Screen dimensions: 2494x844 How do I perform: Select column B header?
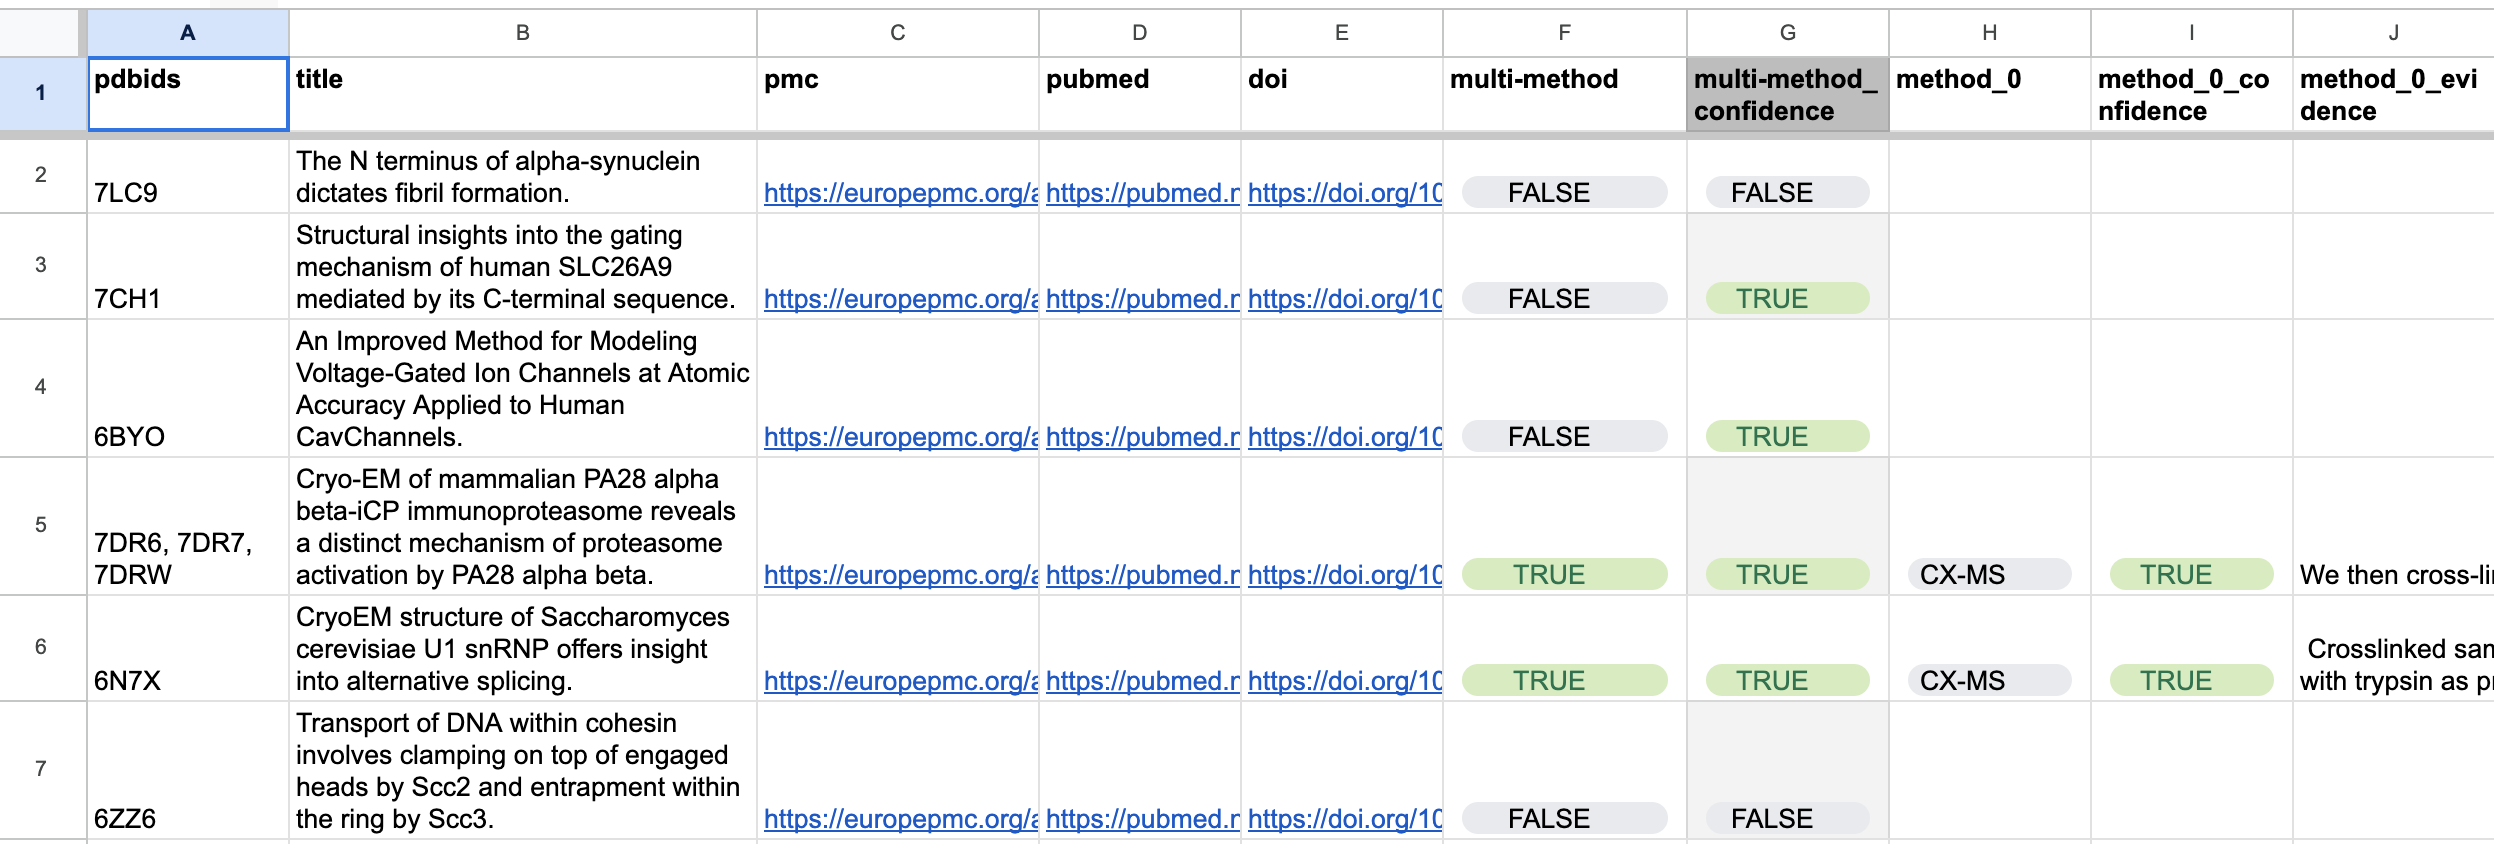click(523, 33)
